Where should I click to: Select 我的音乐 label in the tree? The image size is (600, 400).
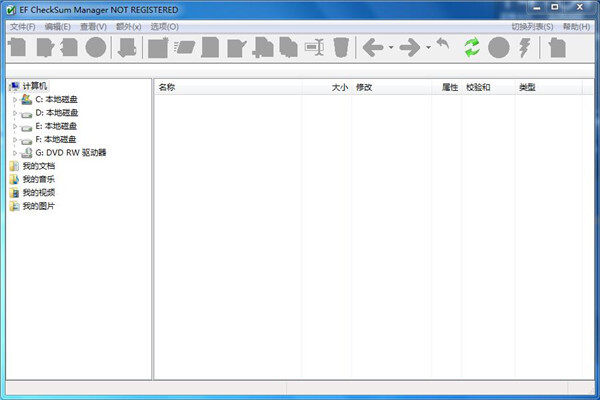[x=39, y=179]
